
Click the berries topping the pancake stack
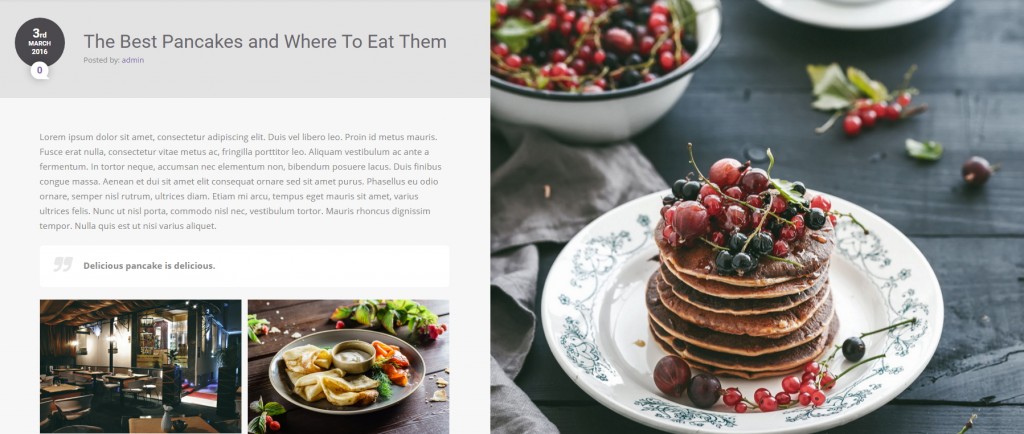pyautogui.click(x=744, y=212)
